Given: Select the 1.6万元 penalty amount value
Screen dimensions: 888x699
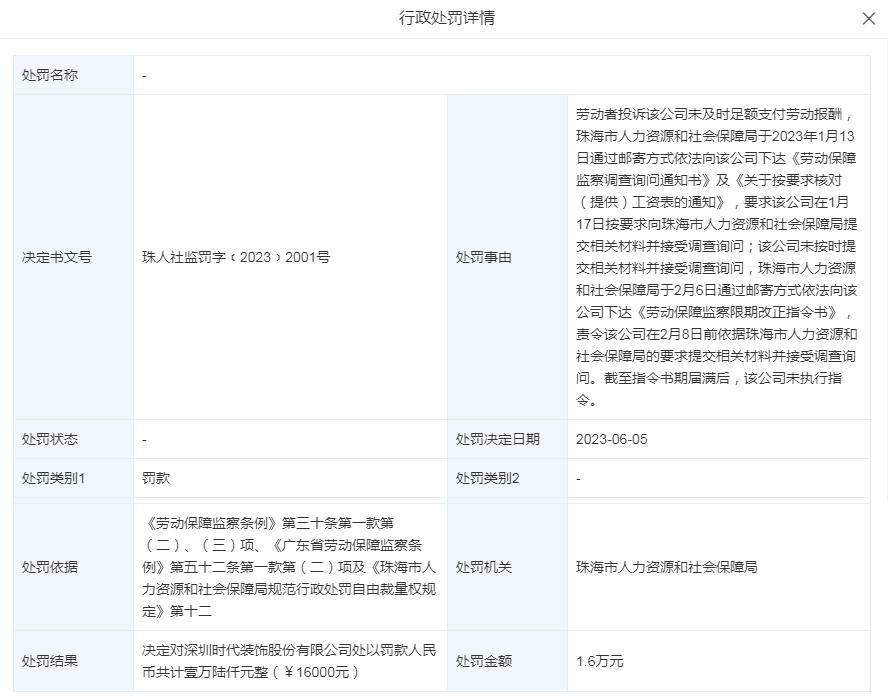Looking at the screenshot, I should (x=600, y=661).
